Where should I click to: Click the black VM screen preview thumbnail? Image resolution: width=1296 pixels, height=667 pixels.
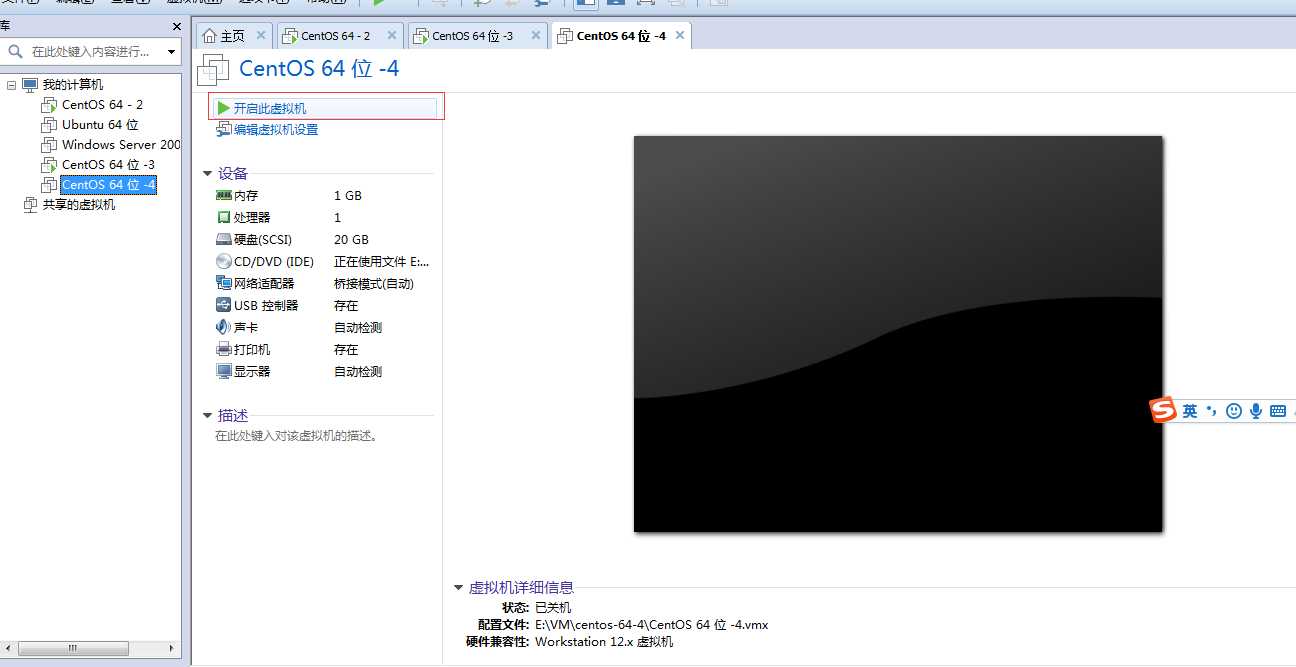(898, 334)
